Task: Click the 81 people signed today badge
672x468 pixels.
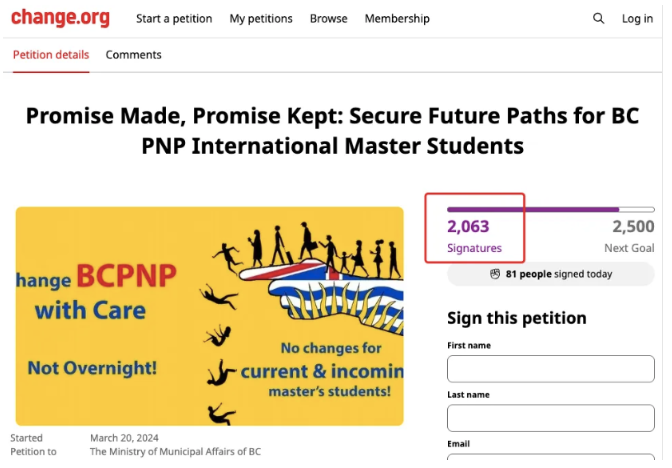Action: [551, 274]
